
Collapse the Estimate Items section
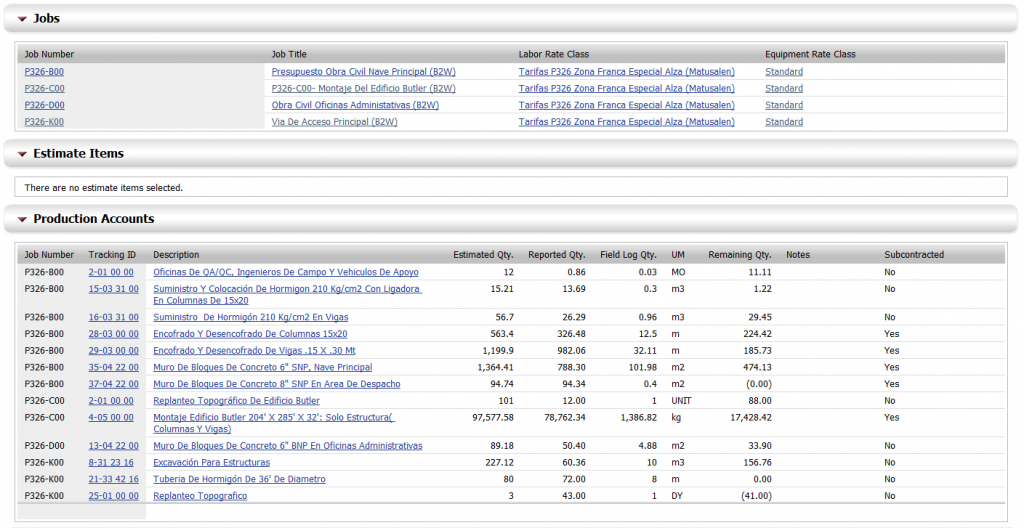(22, 154)
